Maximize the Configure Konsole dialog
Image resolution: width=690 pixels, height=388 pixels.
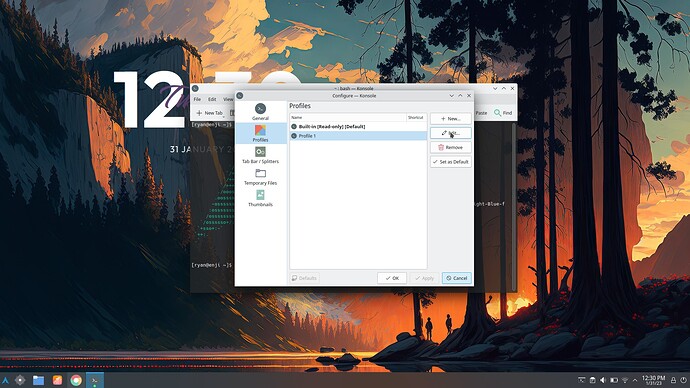coord(460,95)
